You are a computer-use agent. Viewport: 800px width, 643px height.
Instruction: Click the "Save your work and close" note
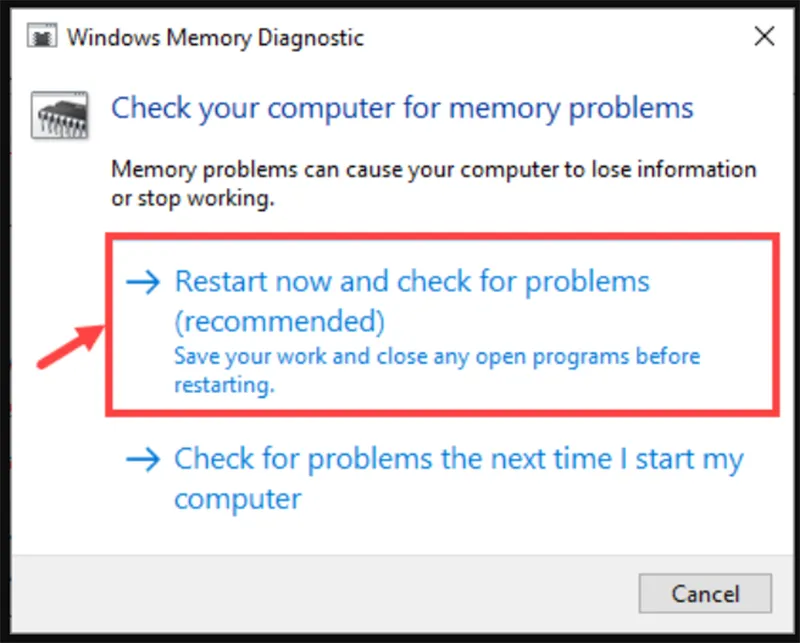pos(437,357)
